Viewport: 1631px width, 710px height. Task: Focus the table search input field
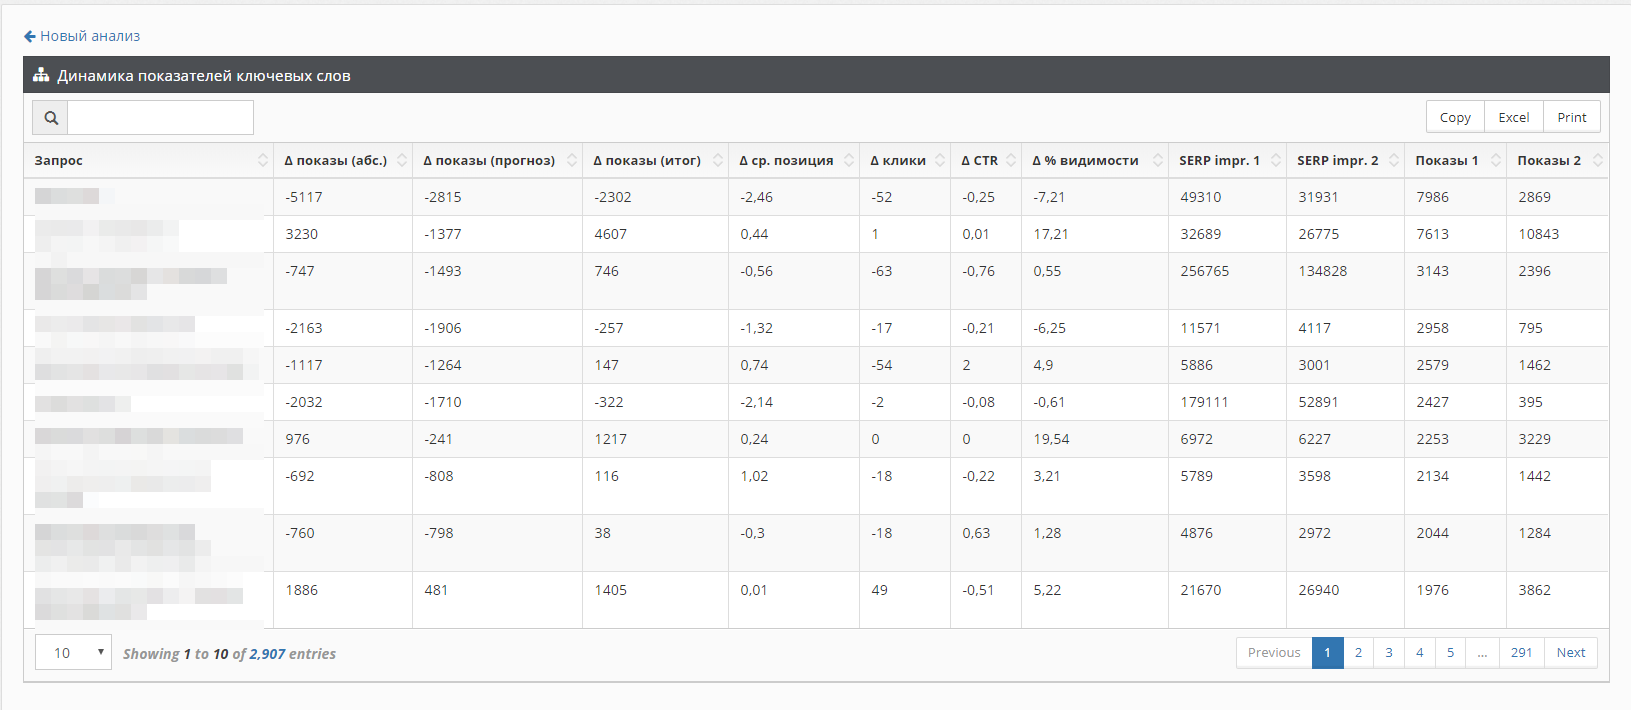(x=160, y=118)
